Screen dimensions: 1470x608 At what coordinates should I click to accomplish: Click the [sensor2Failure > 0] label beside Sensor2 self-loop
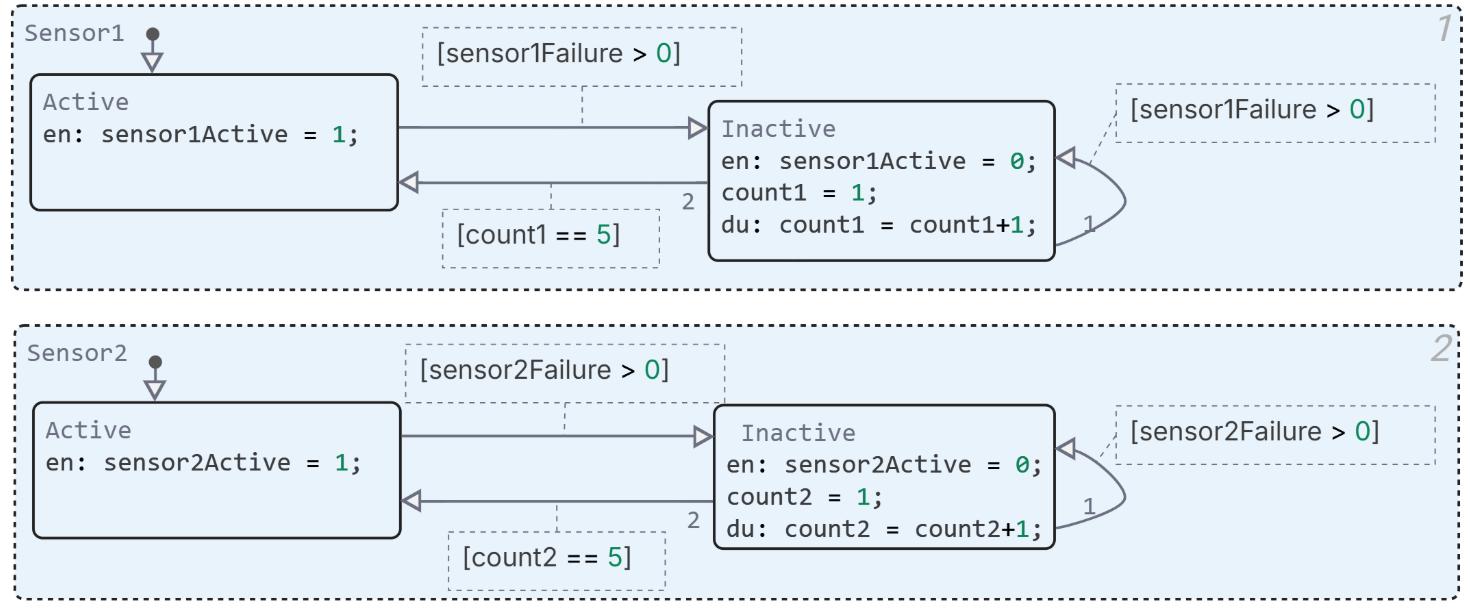pyautogui.click(x=1254, y=433)
